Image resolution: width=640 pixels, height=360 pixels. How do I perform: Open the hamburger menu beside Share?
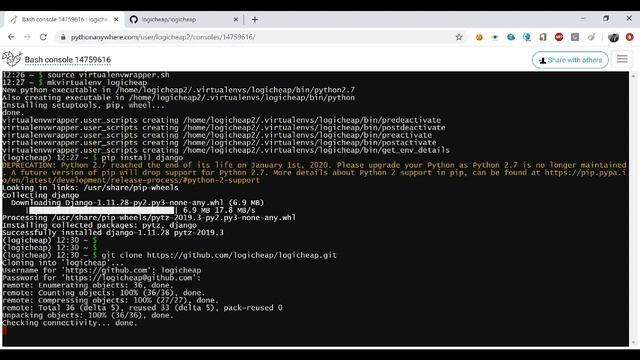pyautogui.click(x=622, y=59)
